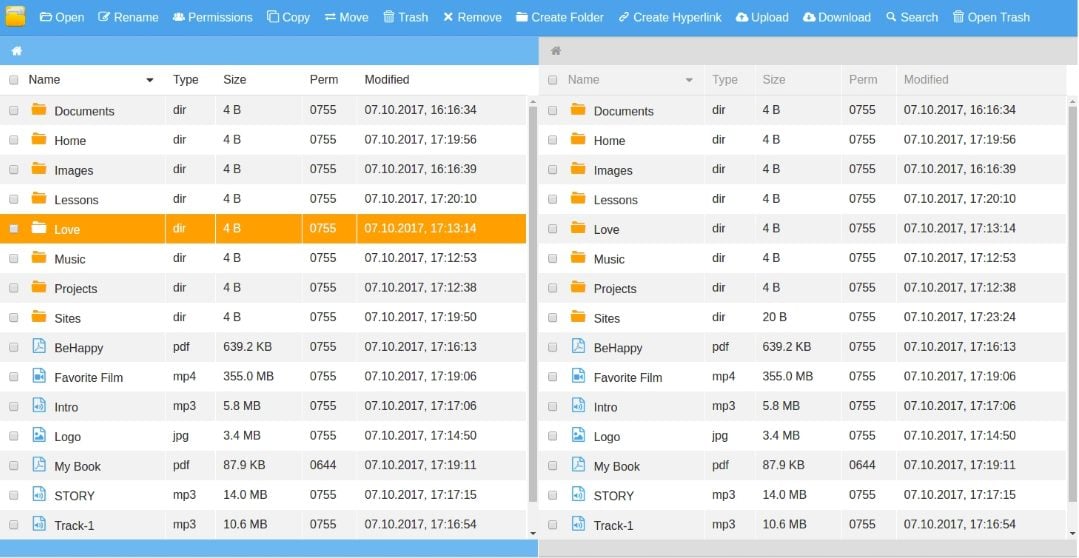Click the Name sort arrow in left panel header
This screenshot has width=1079, height=558.
pyautogui.click(x=150, y=81)
